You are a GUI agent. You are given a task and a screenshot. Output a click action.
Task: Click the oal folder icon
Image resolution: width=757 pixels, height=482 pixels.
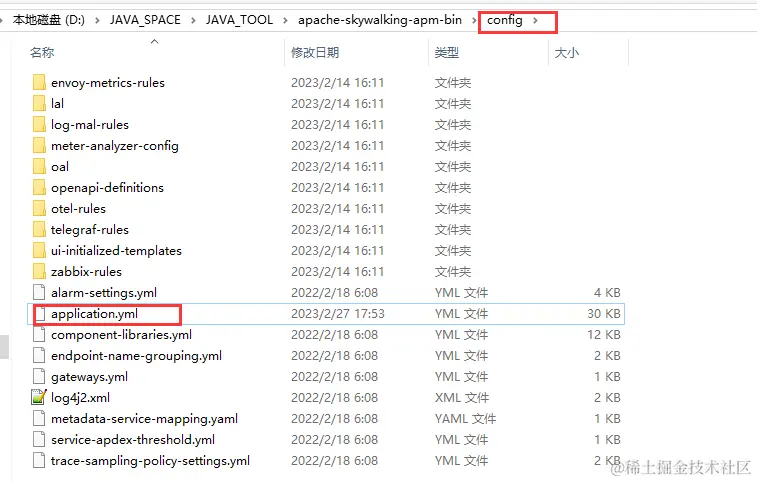click(39, 167)
